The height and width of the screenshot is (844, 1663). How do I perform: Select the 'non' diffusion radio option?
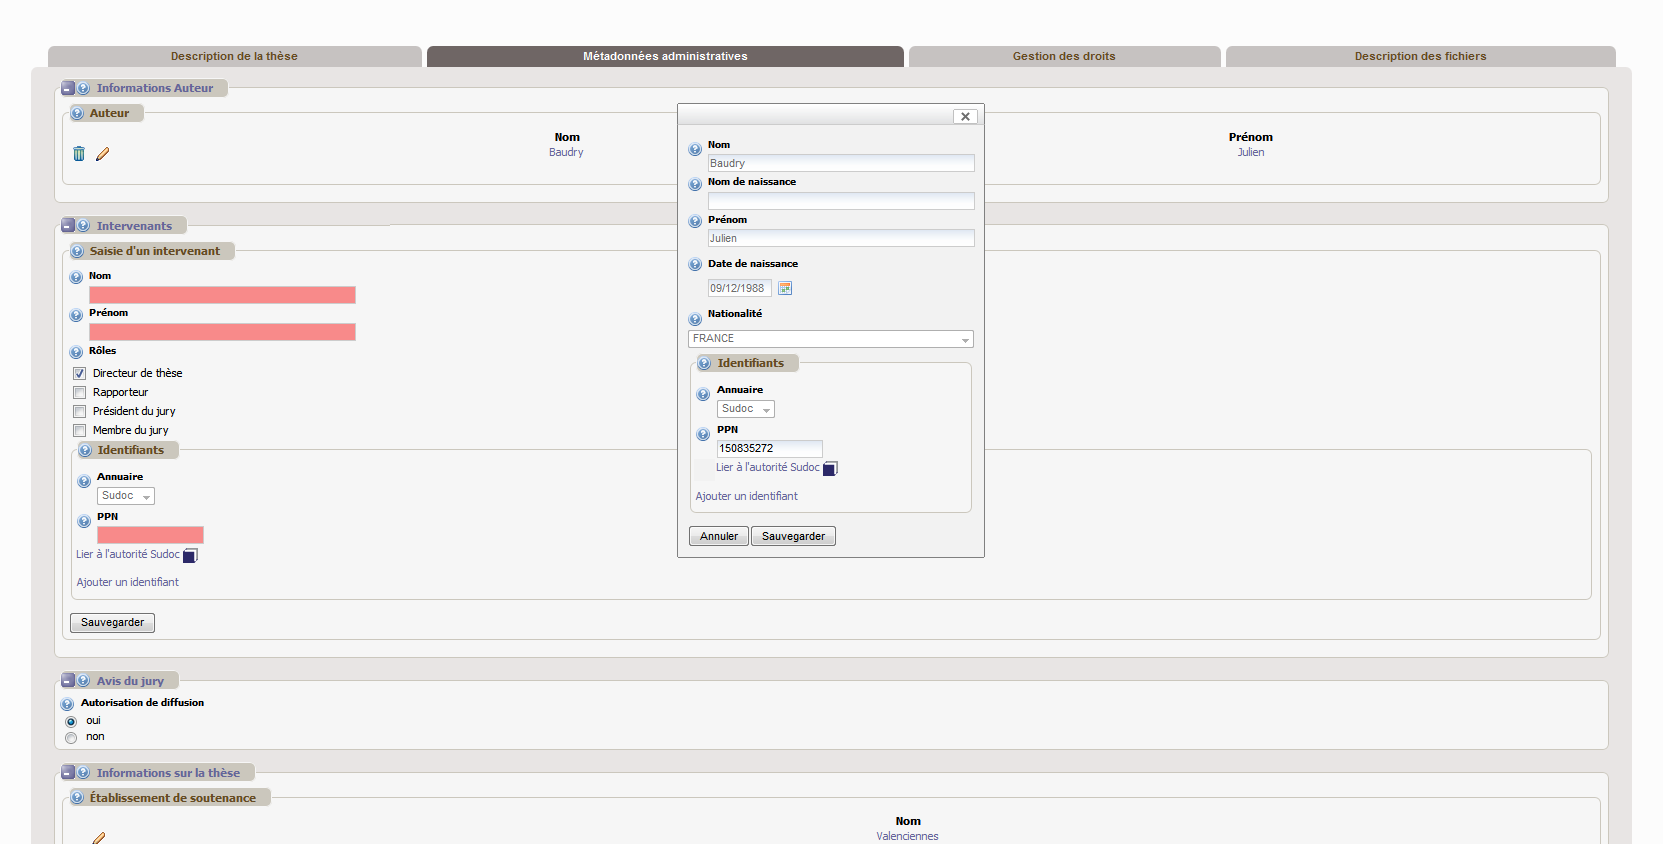point(71,738)
